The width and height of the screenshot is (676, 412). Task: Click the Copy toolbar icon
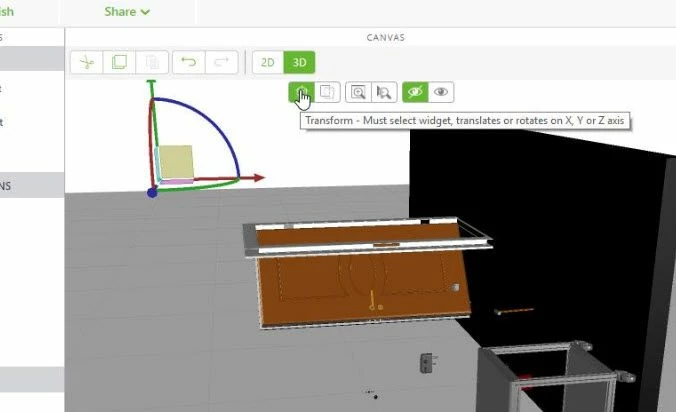[119, 62]
